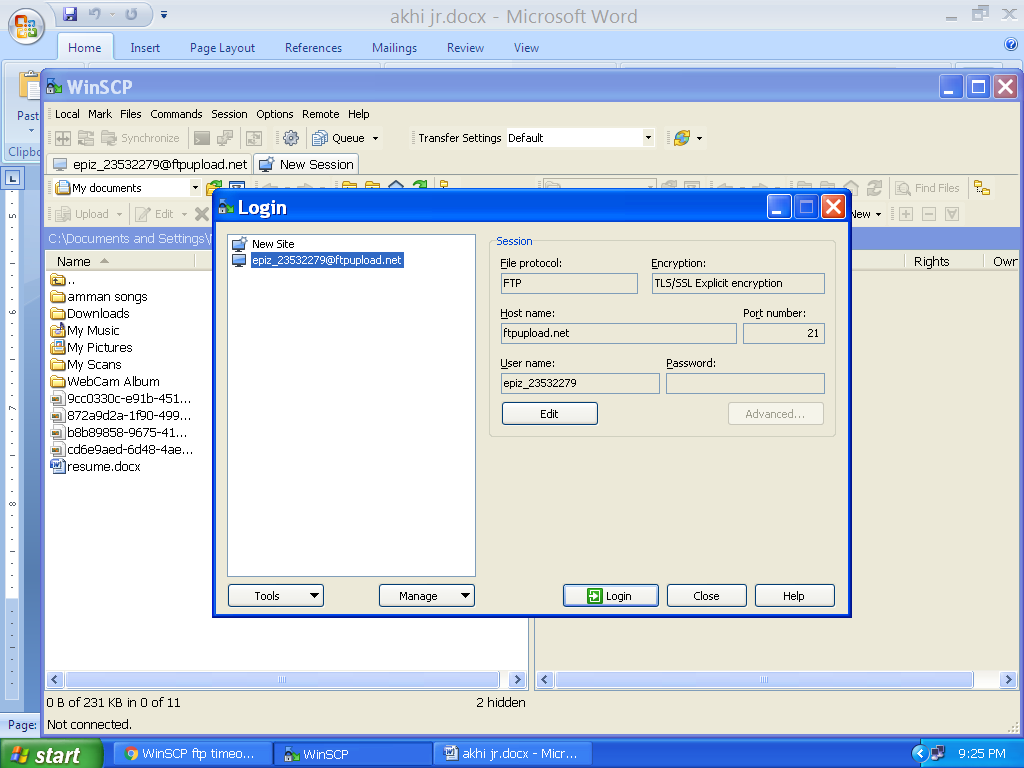
Task: Click the remote unselect files minus icon
Action: pyautogui.click(x=929, y=214)
